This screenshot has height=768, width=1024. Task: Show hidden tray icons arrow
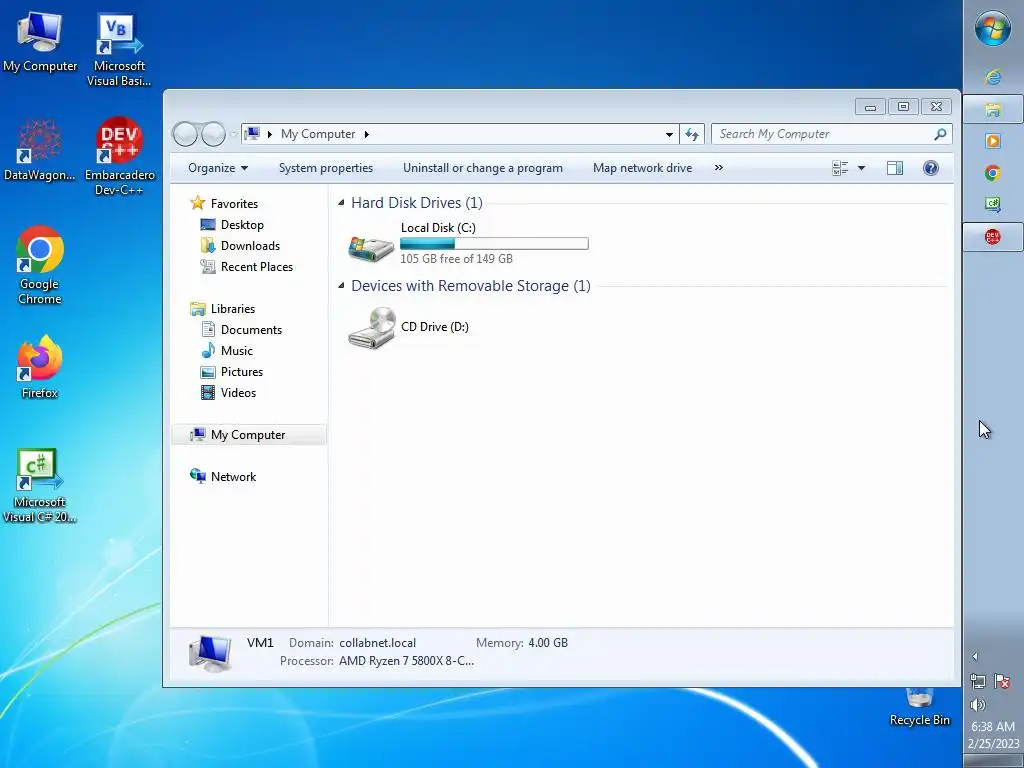(975, 656)
